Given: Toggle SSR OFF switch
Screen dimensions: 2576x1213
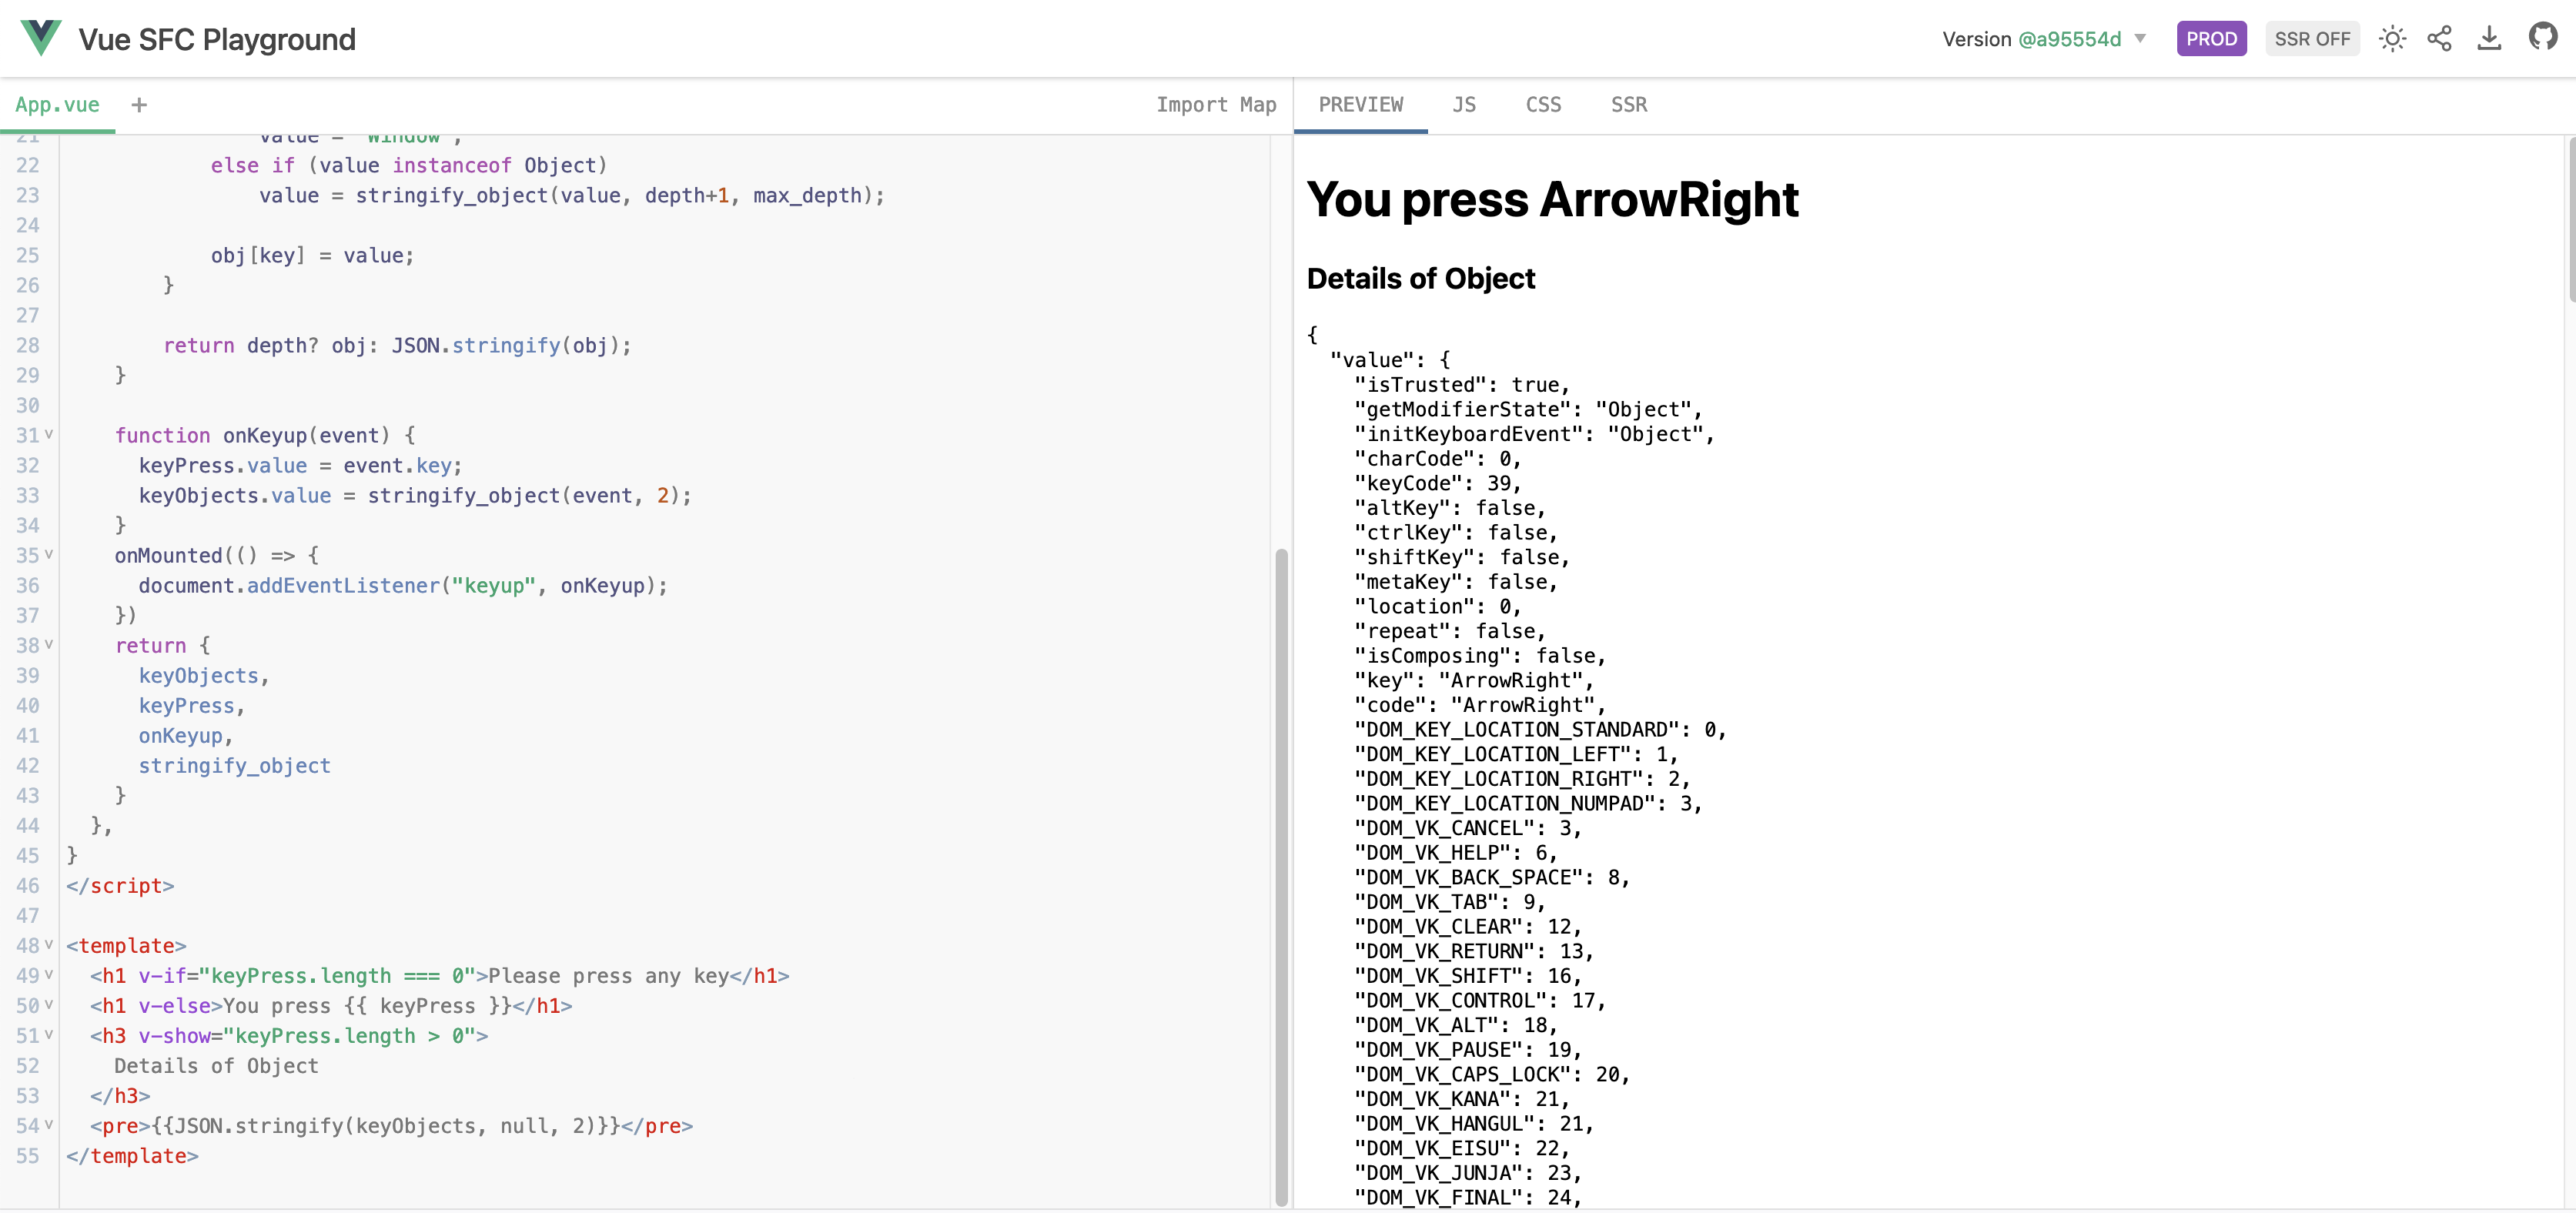Looking at the screenshot, I should (2311, 39).
